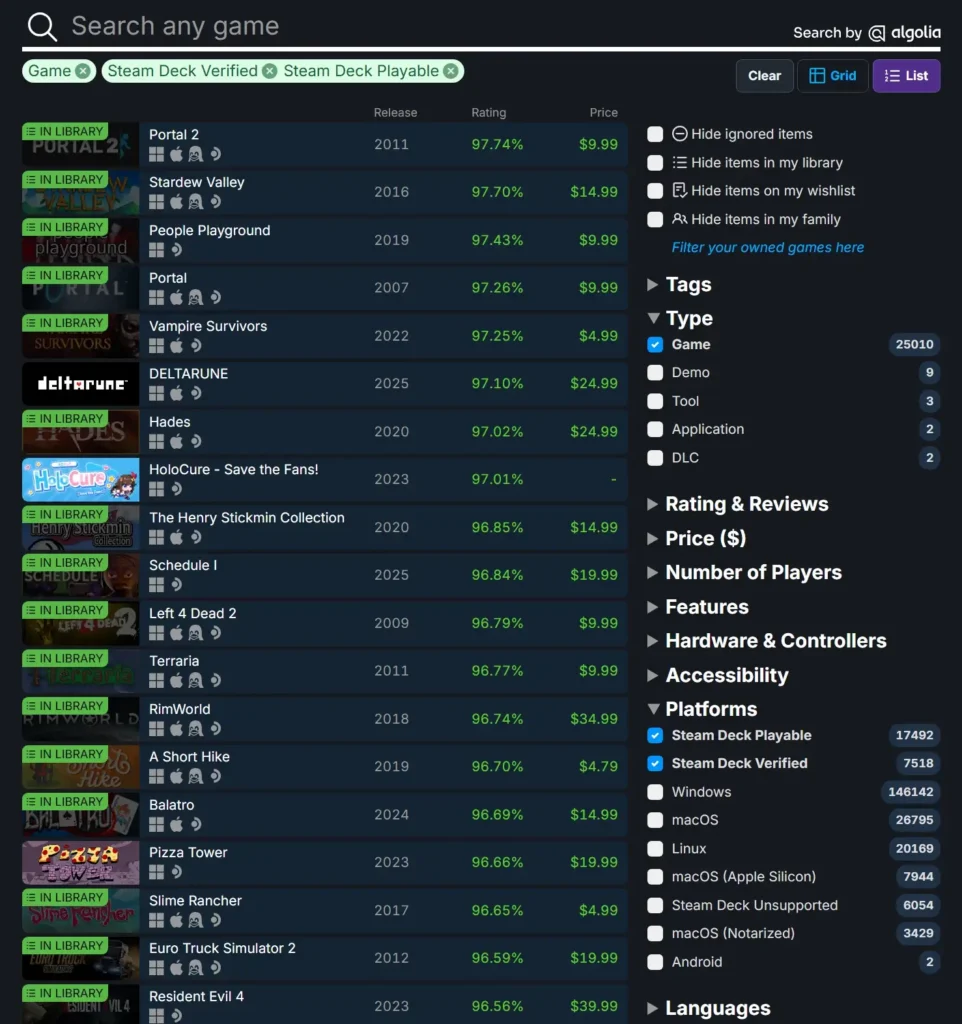Click the Steam Deck icon under HoloCure
The width and height of the screenshot is (962, 1024).
coord(176,488)
